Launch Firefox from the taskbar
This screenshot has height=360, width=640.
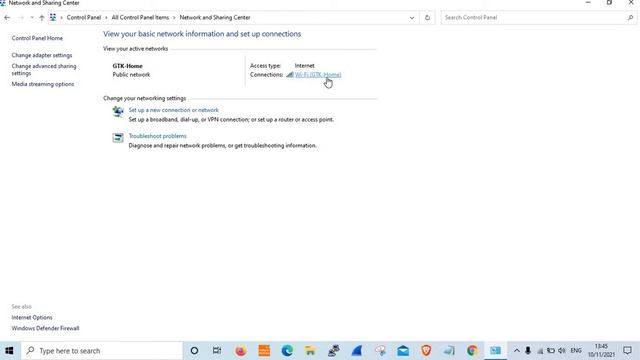tap(241, 351)
